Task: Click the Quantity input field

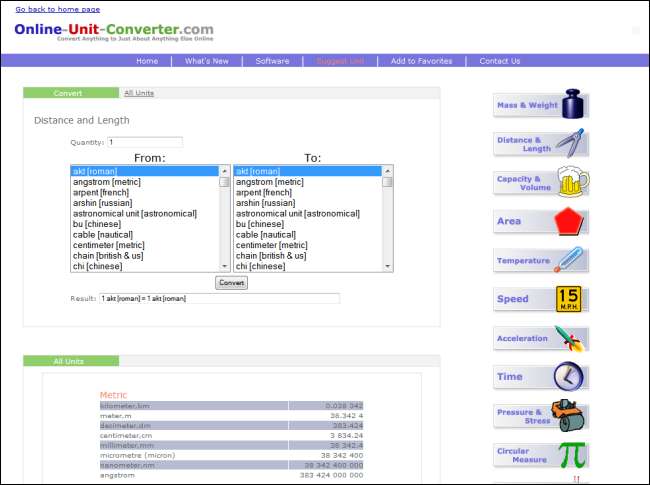Action: [x=145, y=142]
